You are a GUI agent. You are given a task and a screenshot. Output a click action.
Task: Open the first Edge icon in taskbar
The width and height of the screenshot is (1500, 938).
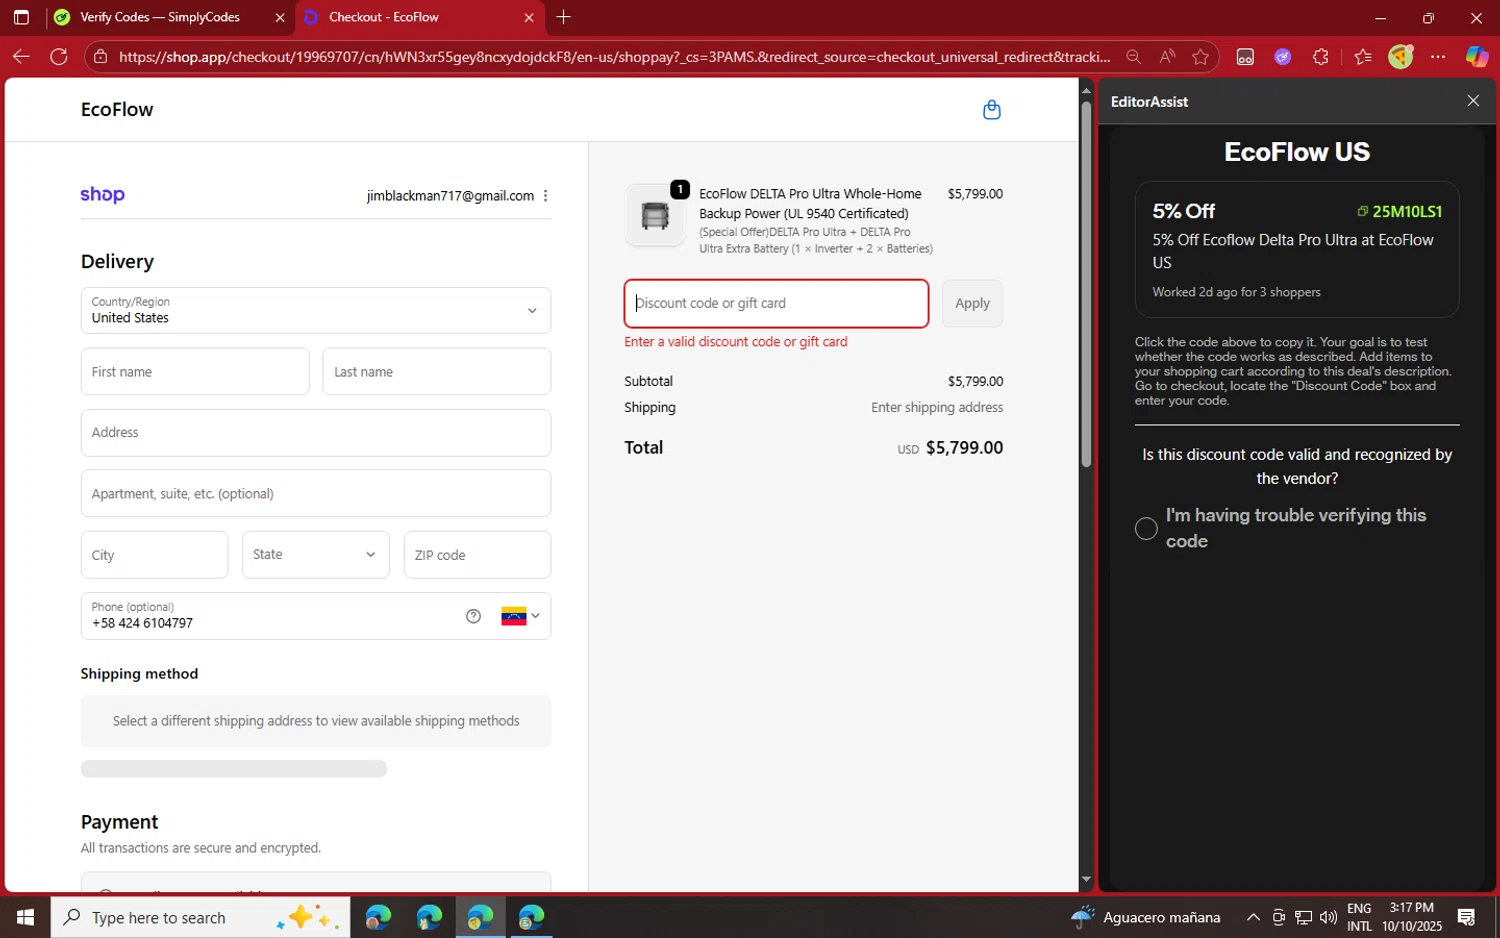coord(378,917)
